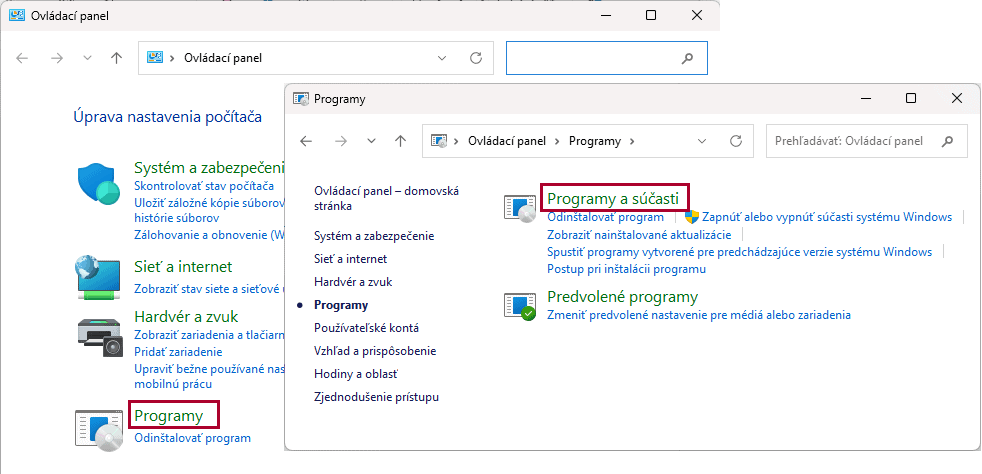Click up arrow in Programy window toolbar

point(400,141)
